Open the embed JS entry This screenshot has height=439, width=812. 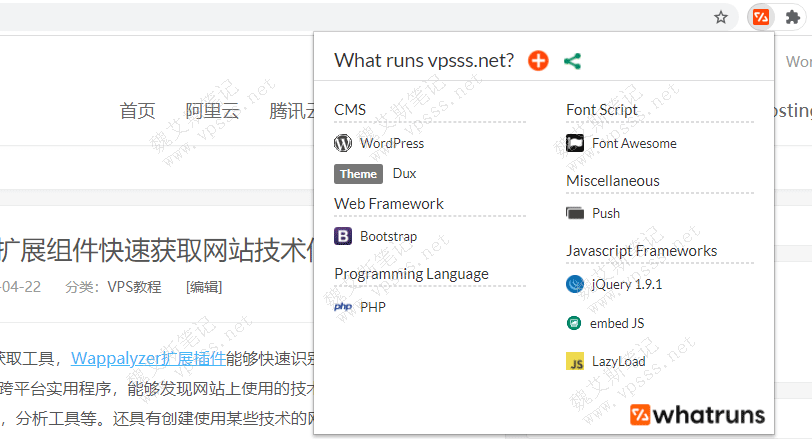tap(617, 324)
